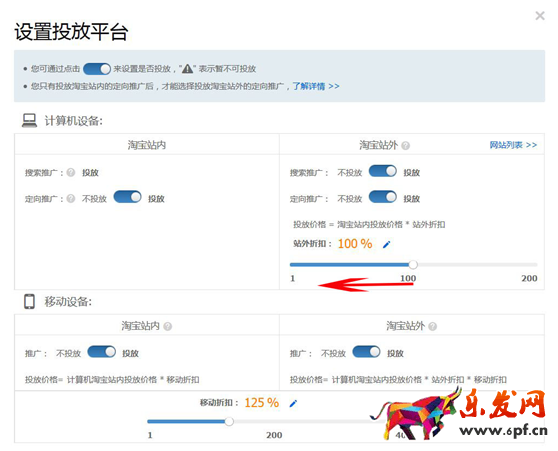This screenshot has height=451, width=558.
Task: Click the 移动折扣 slider handle
Action: [x=229, y=421]
